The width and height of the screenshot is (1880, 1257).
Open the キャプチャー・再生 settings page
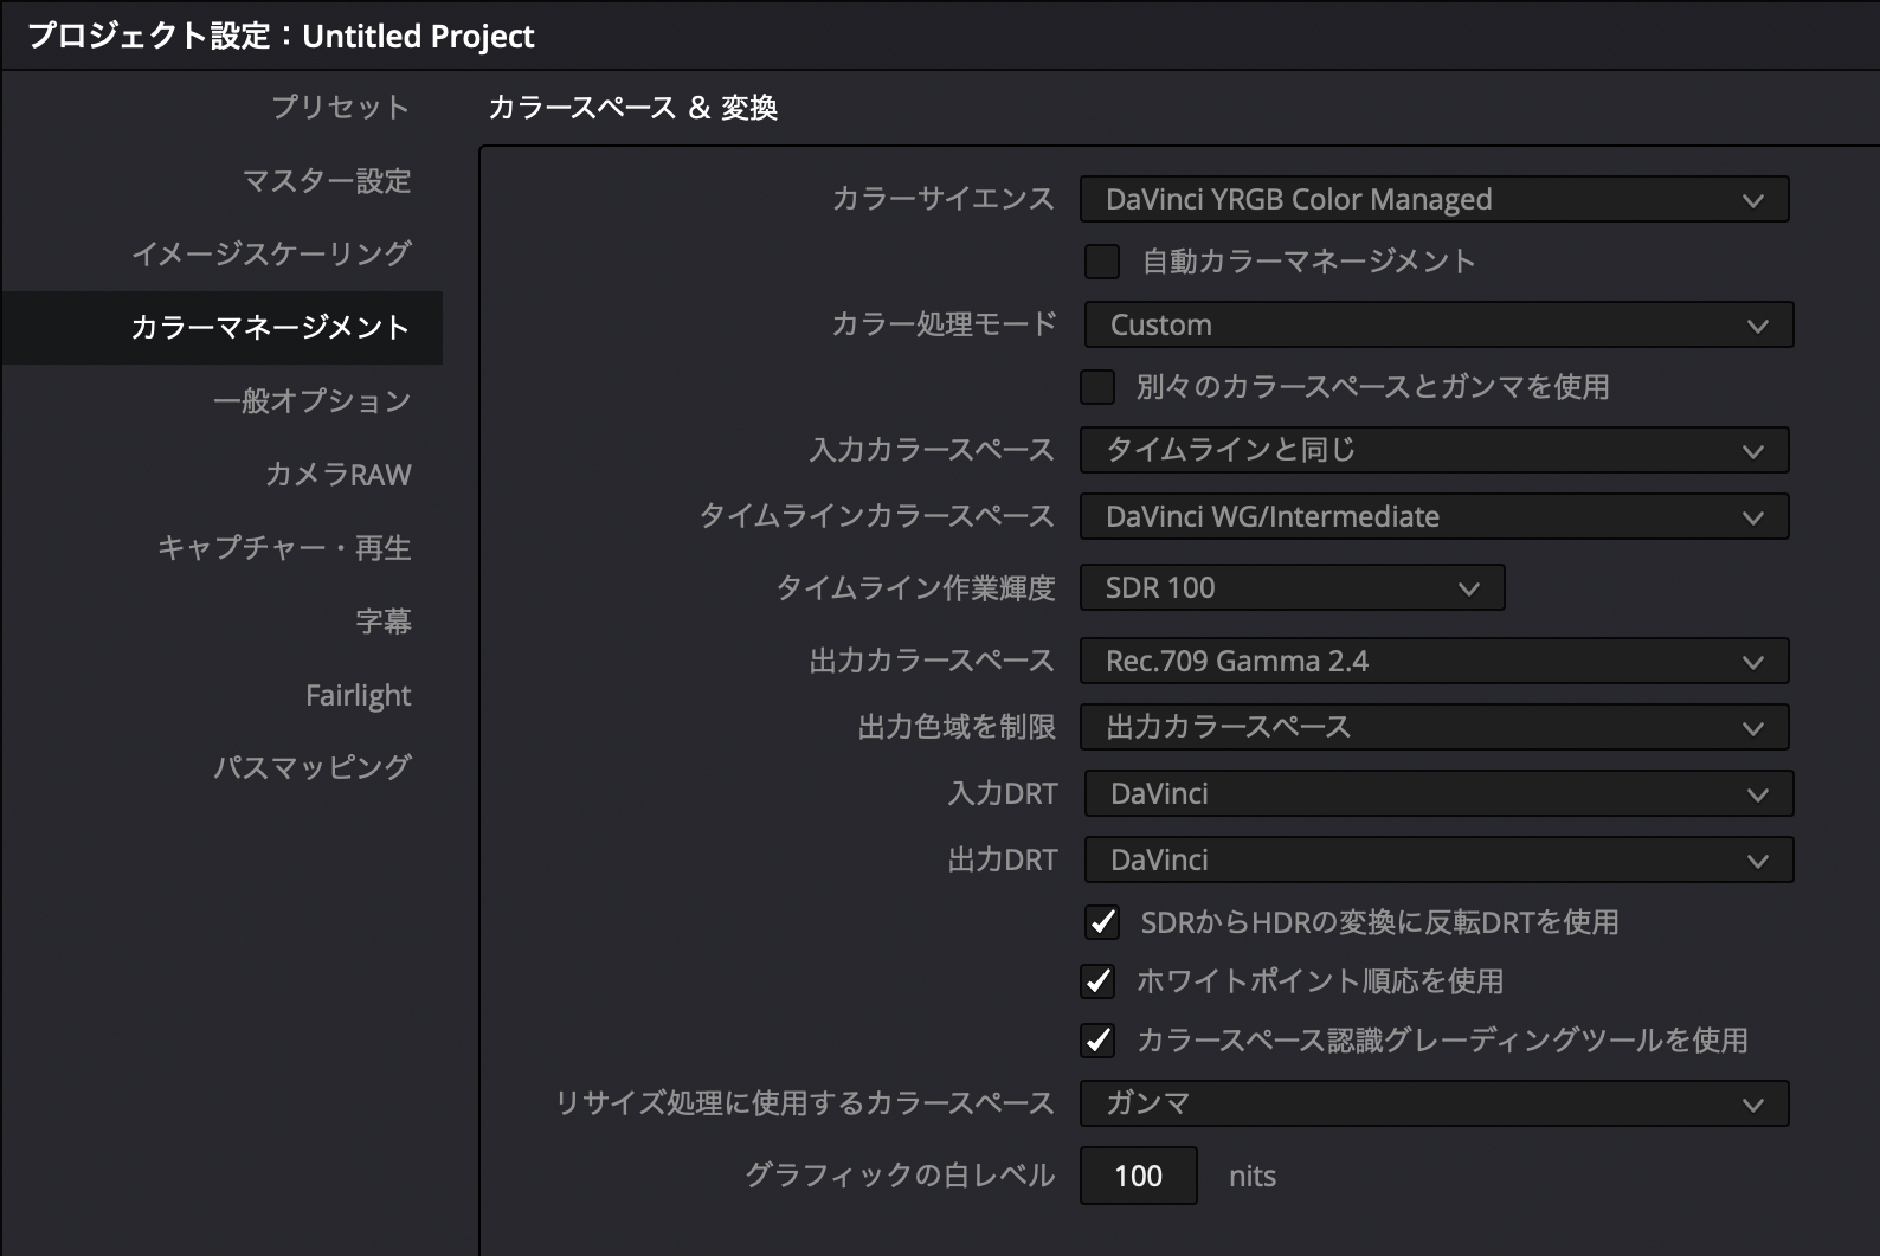click(284, 548)
